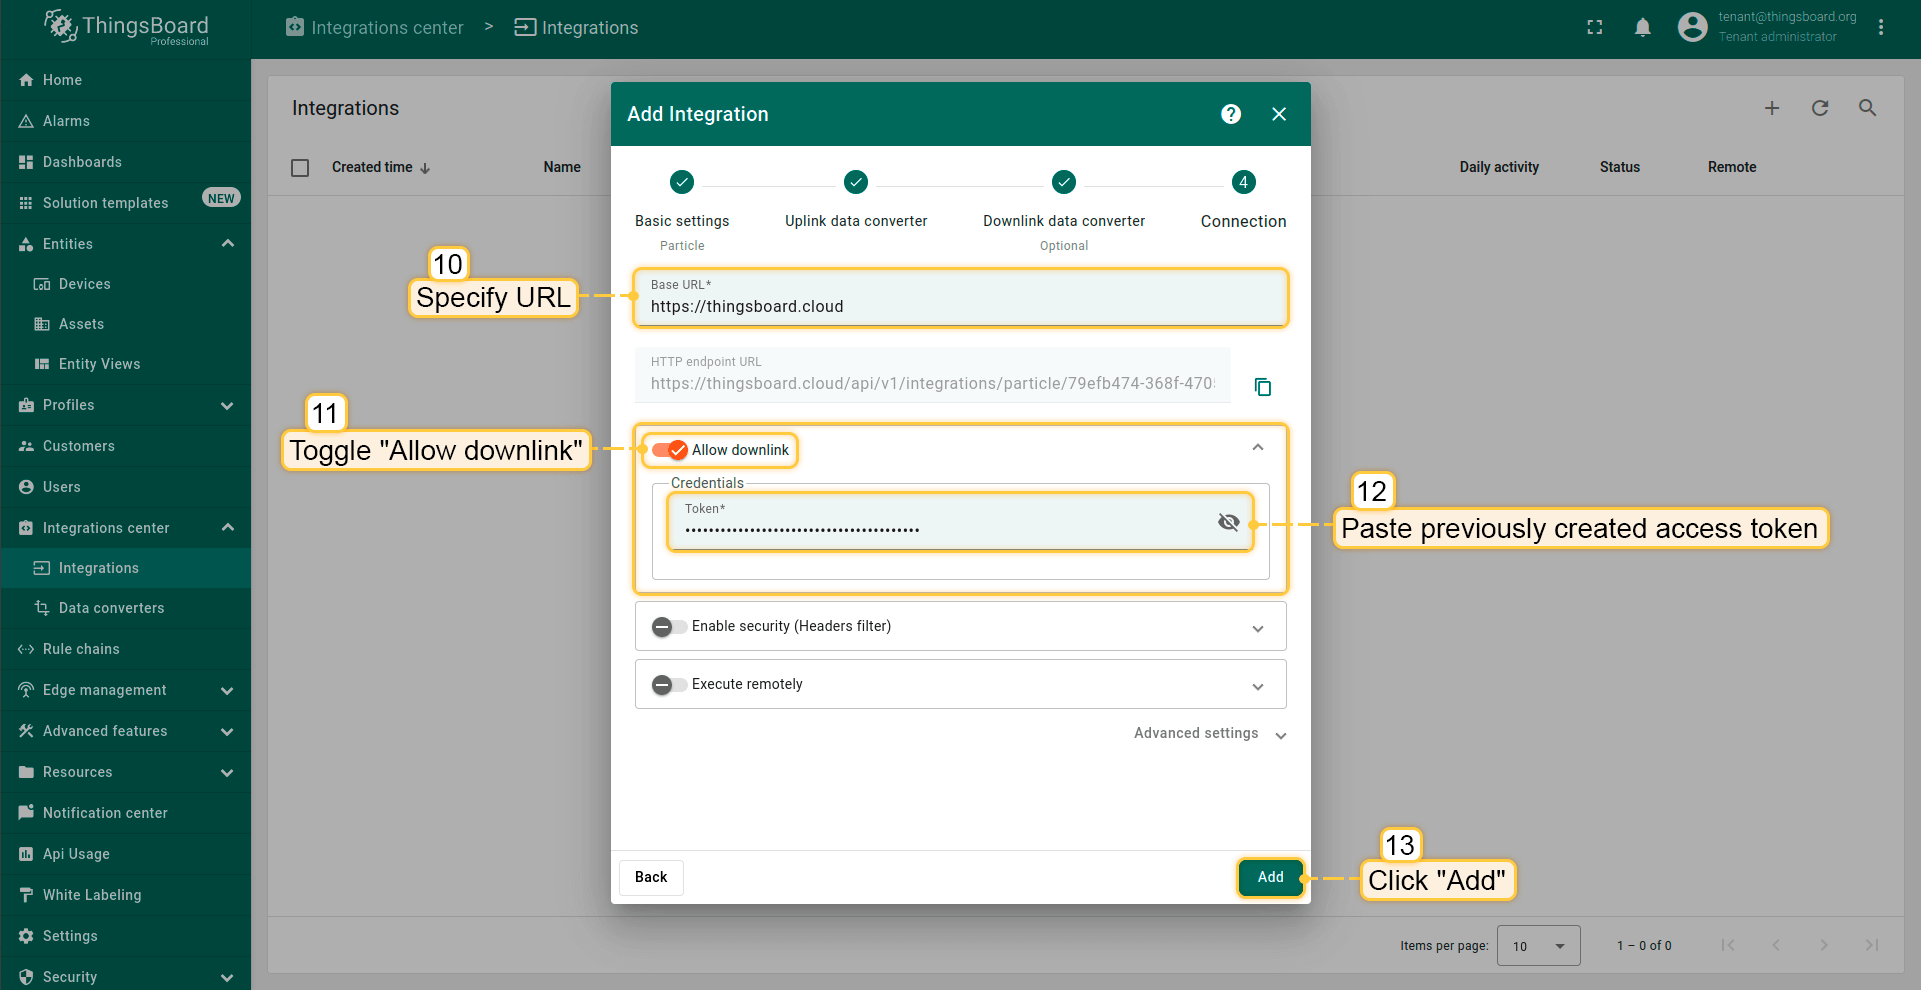Toggle the Allow downlink switch
Viewport: 1921px width, 990px height.
(x=669, y=450)
